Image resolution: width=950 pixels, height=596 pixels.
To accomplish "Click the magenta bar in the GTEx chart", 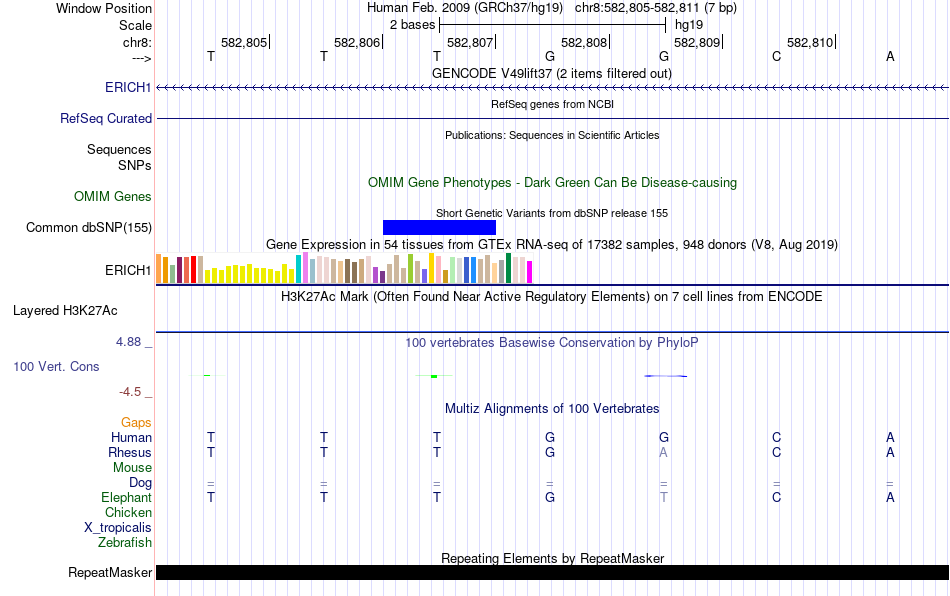I will click(530, 272).
